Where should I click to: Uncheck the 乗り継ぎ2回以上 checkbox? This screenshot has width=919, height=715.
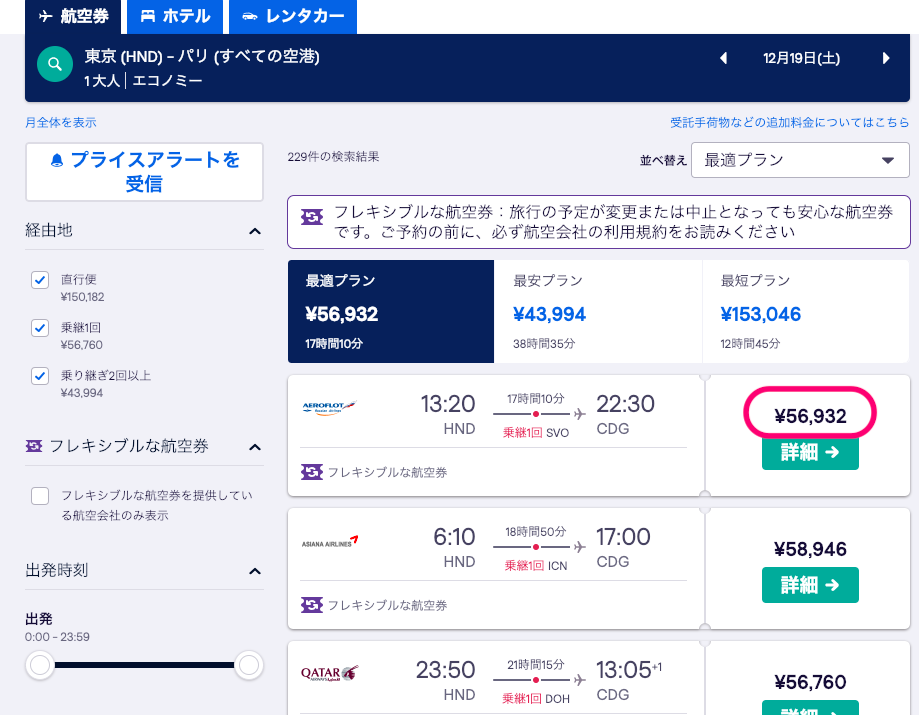click(x=40, y=376)
